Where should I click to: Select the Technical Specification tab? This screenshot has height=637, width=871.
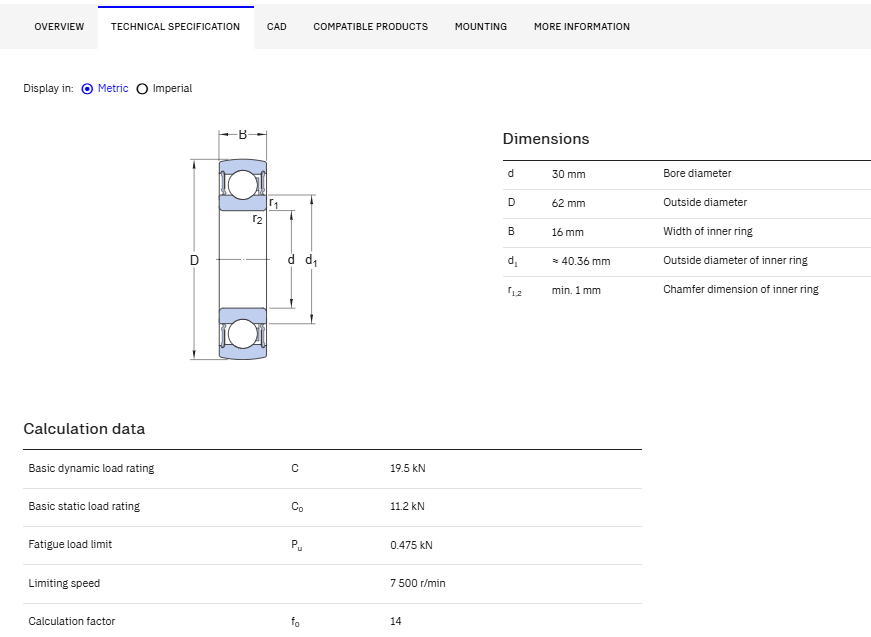176,27
